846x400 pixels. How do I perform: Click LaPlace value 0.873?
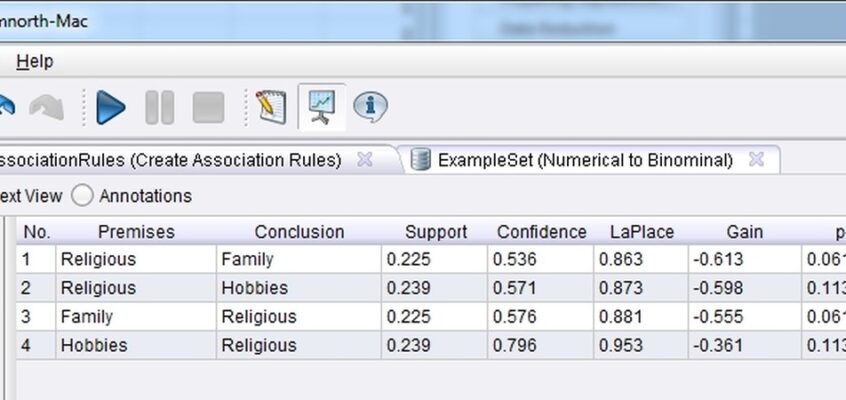[x=642, y=288]
